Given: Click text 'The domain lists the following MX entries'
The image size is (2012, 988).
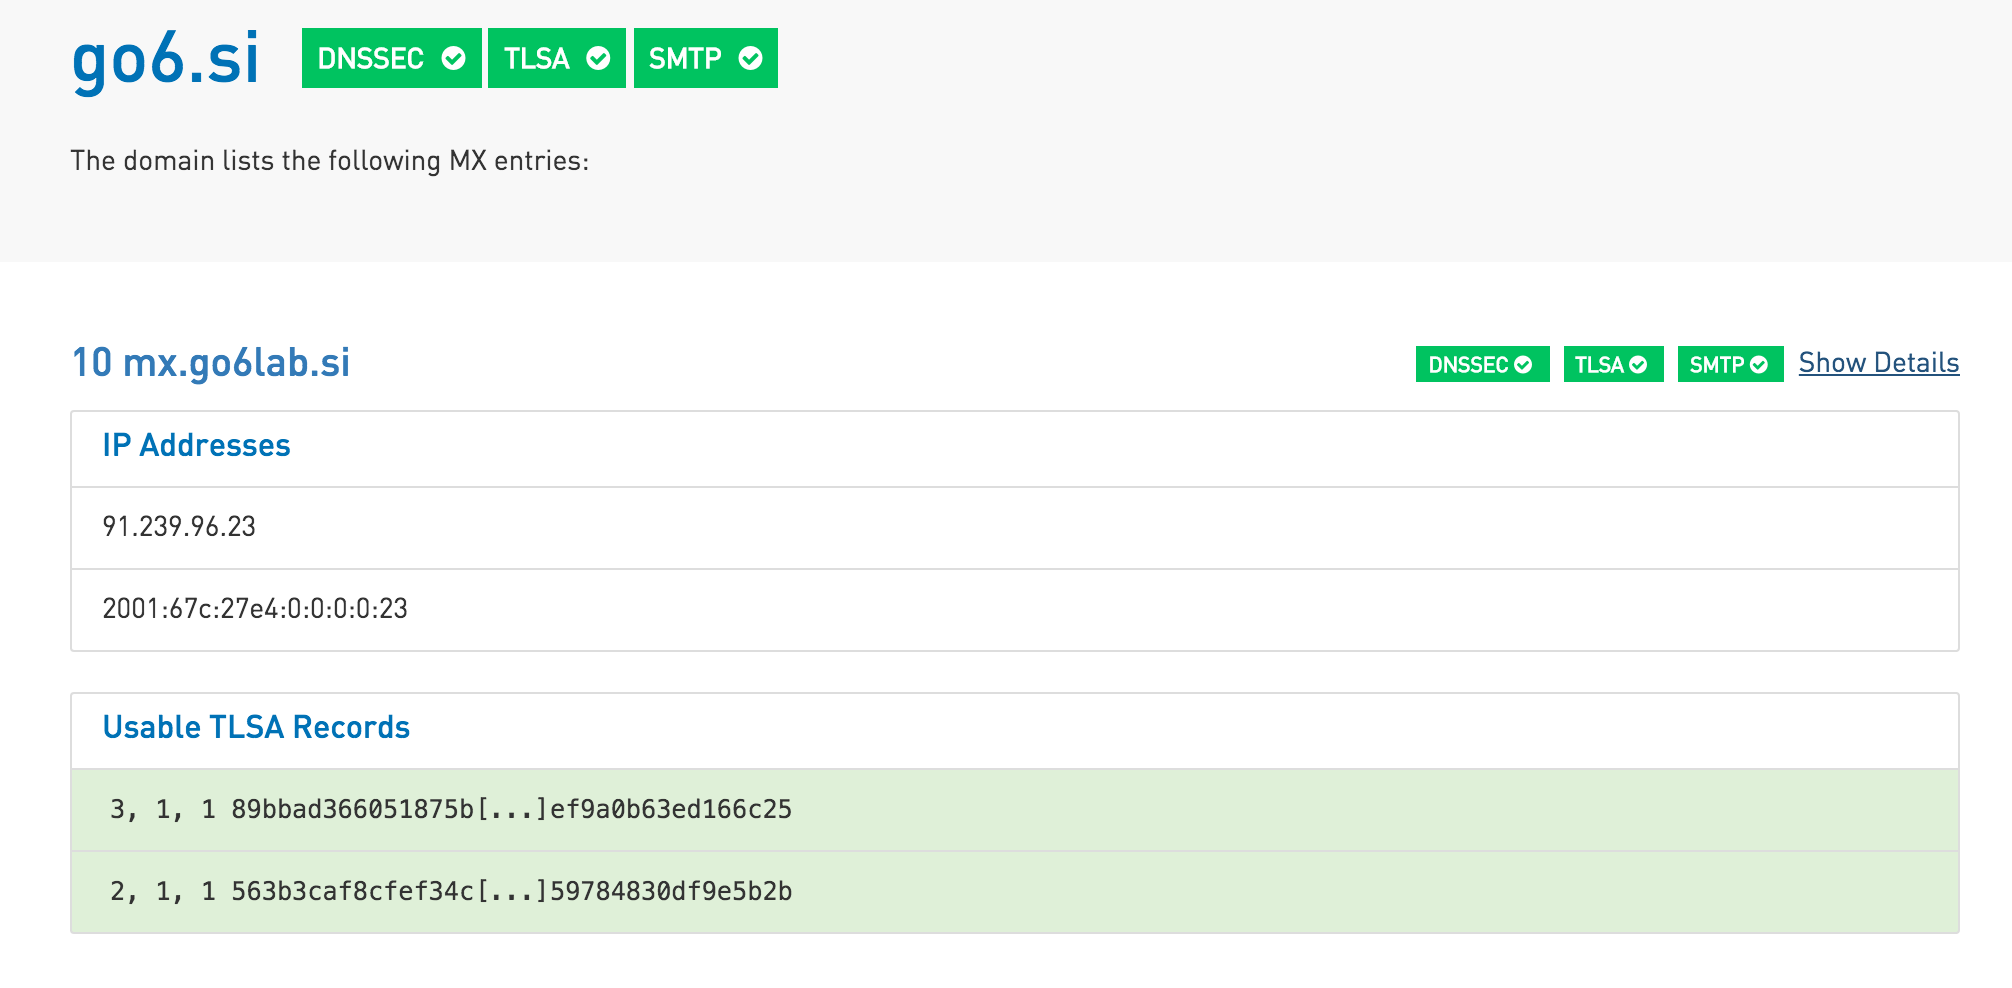Looking at the screenshot, I should pos(329,161).
